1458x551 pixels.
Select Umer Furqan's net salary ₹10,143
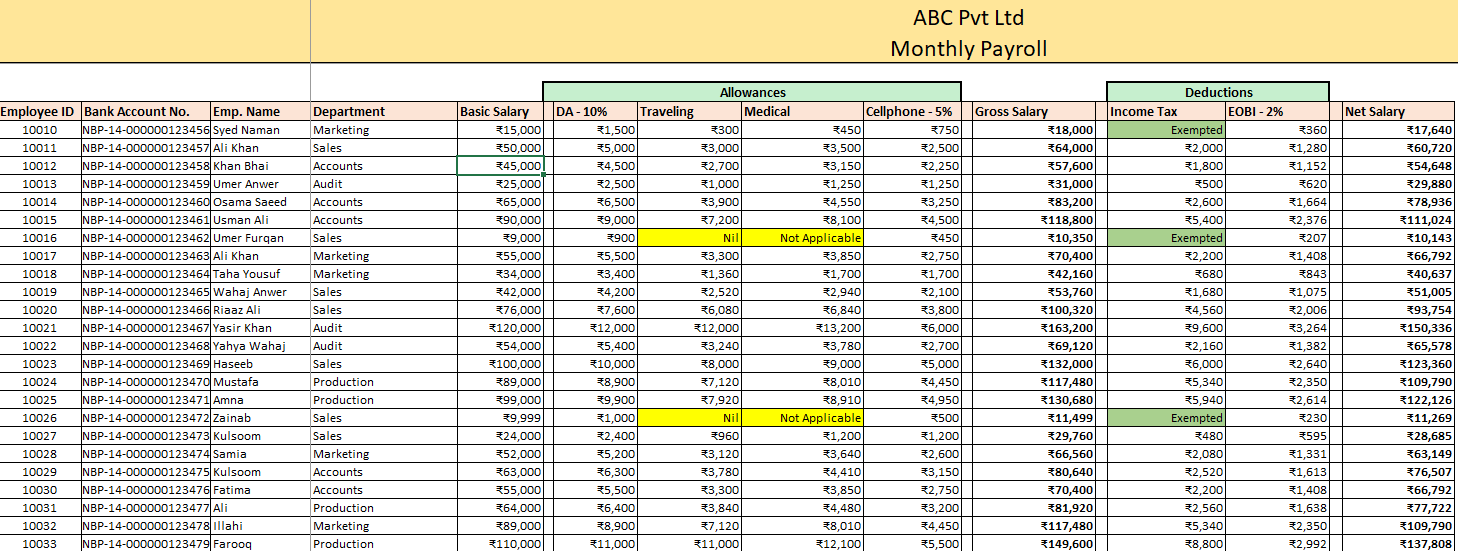coord(1398,238)
